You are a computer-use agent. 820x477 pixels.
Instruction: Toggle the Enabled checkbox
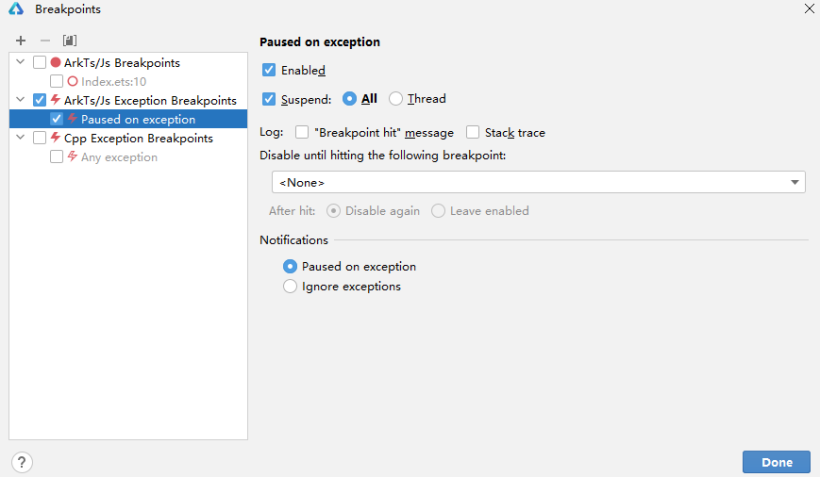(x=269, y=70)
